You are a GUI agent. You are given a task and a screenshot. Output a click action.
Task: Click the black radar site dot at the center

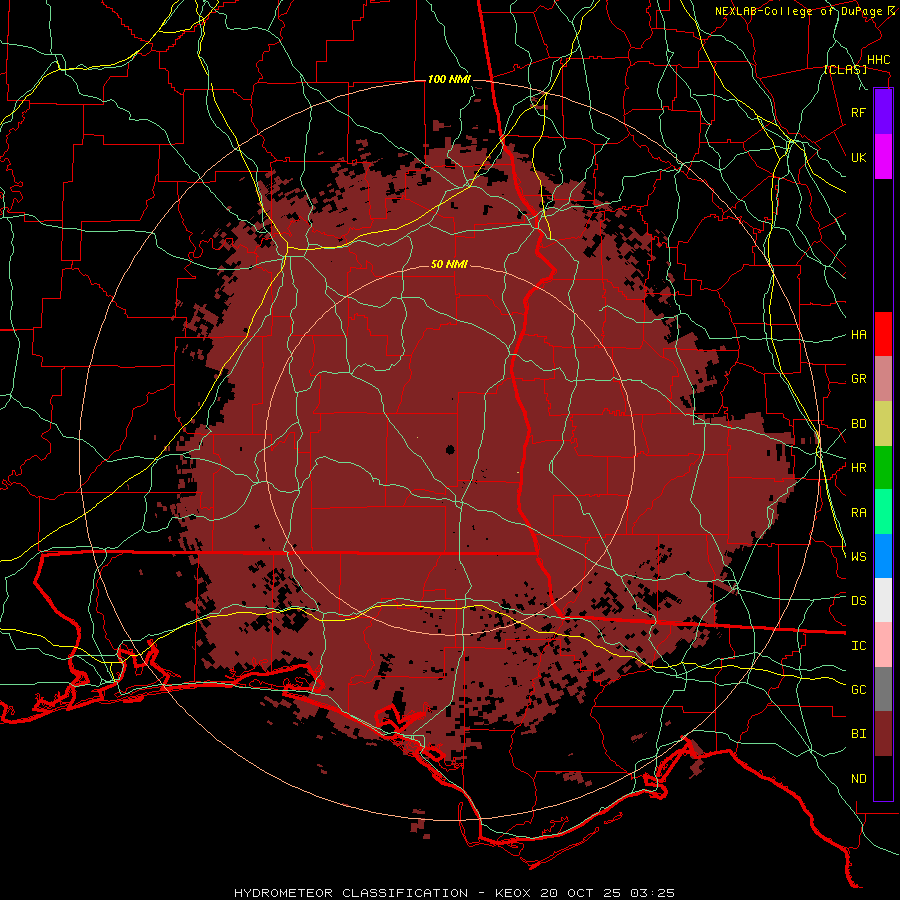[x=450, y=449]
